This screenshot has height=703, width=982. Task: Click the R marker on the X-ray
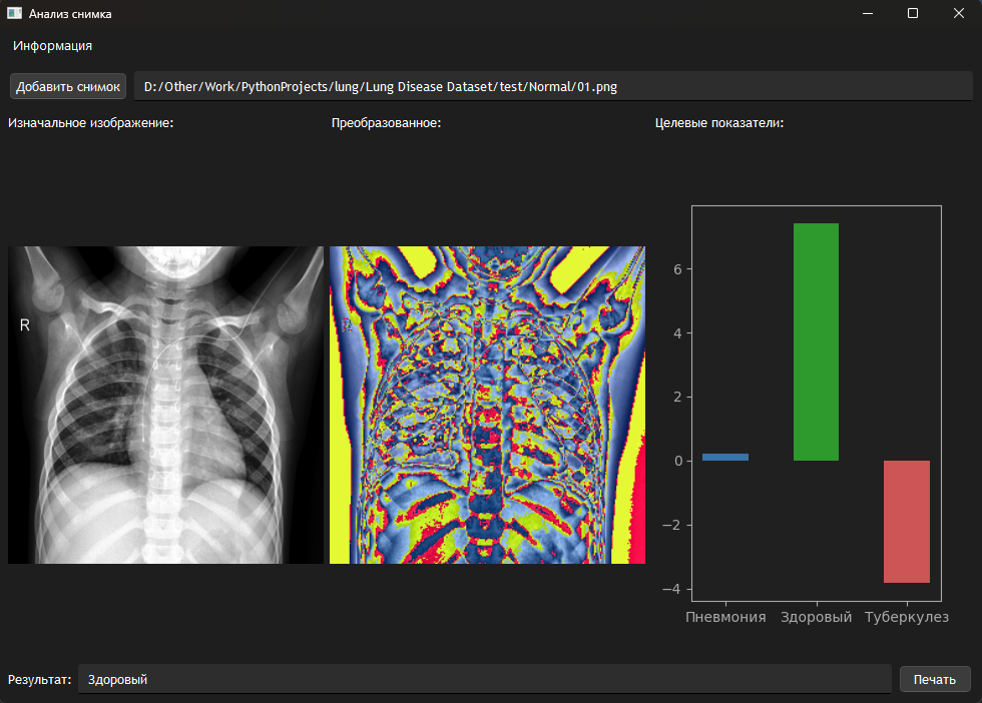click(x=24, y=325)
